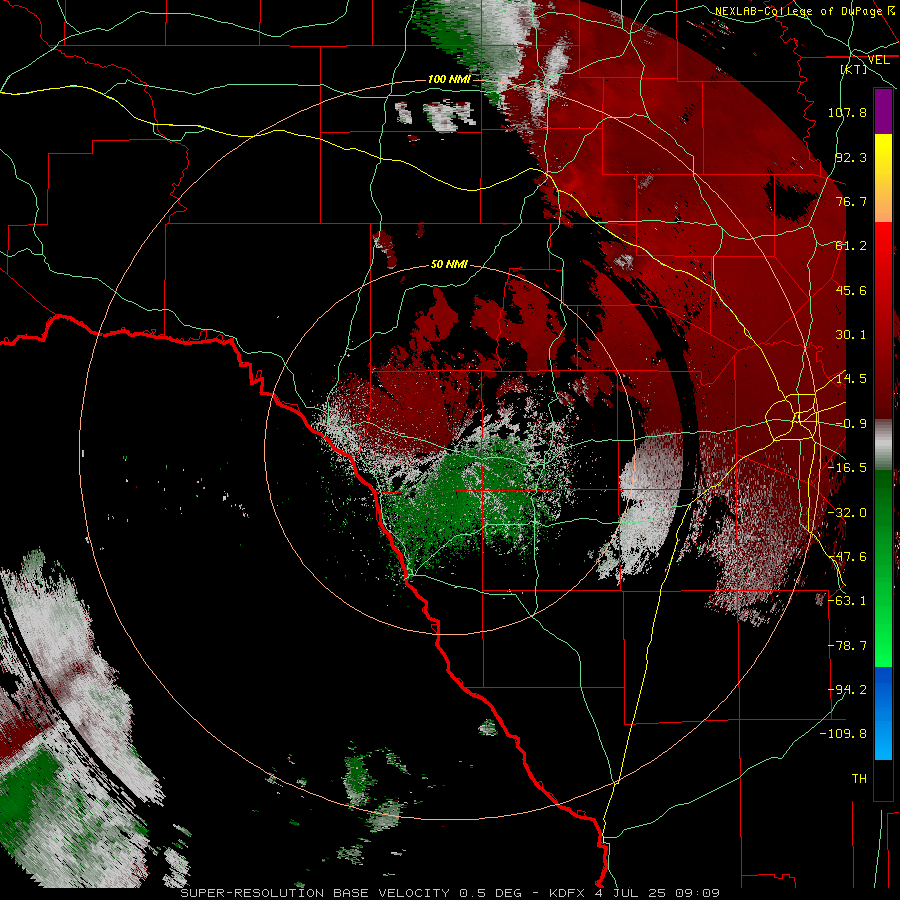
Task: Click the TH label under the scale
Action: point(859,779)
